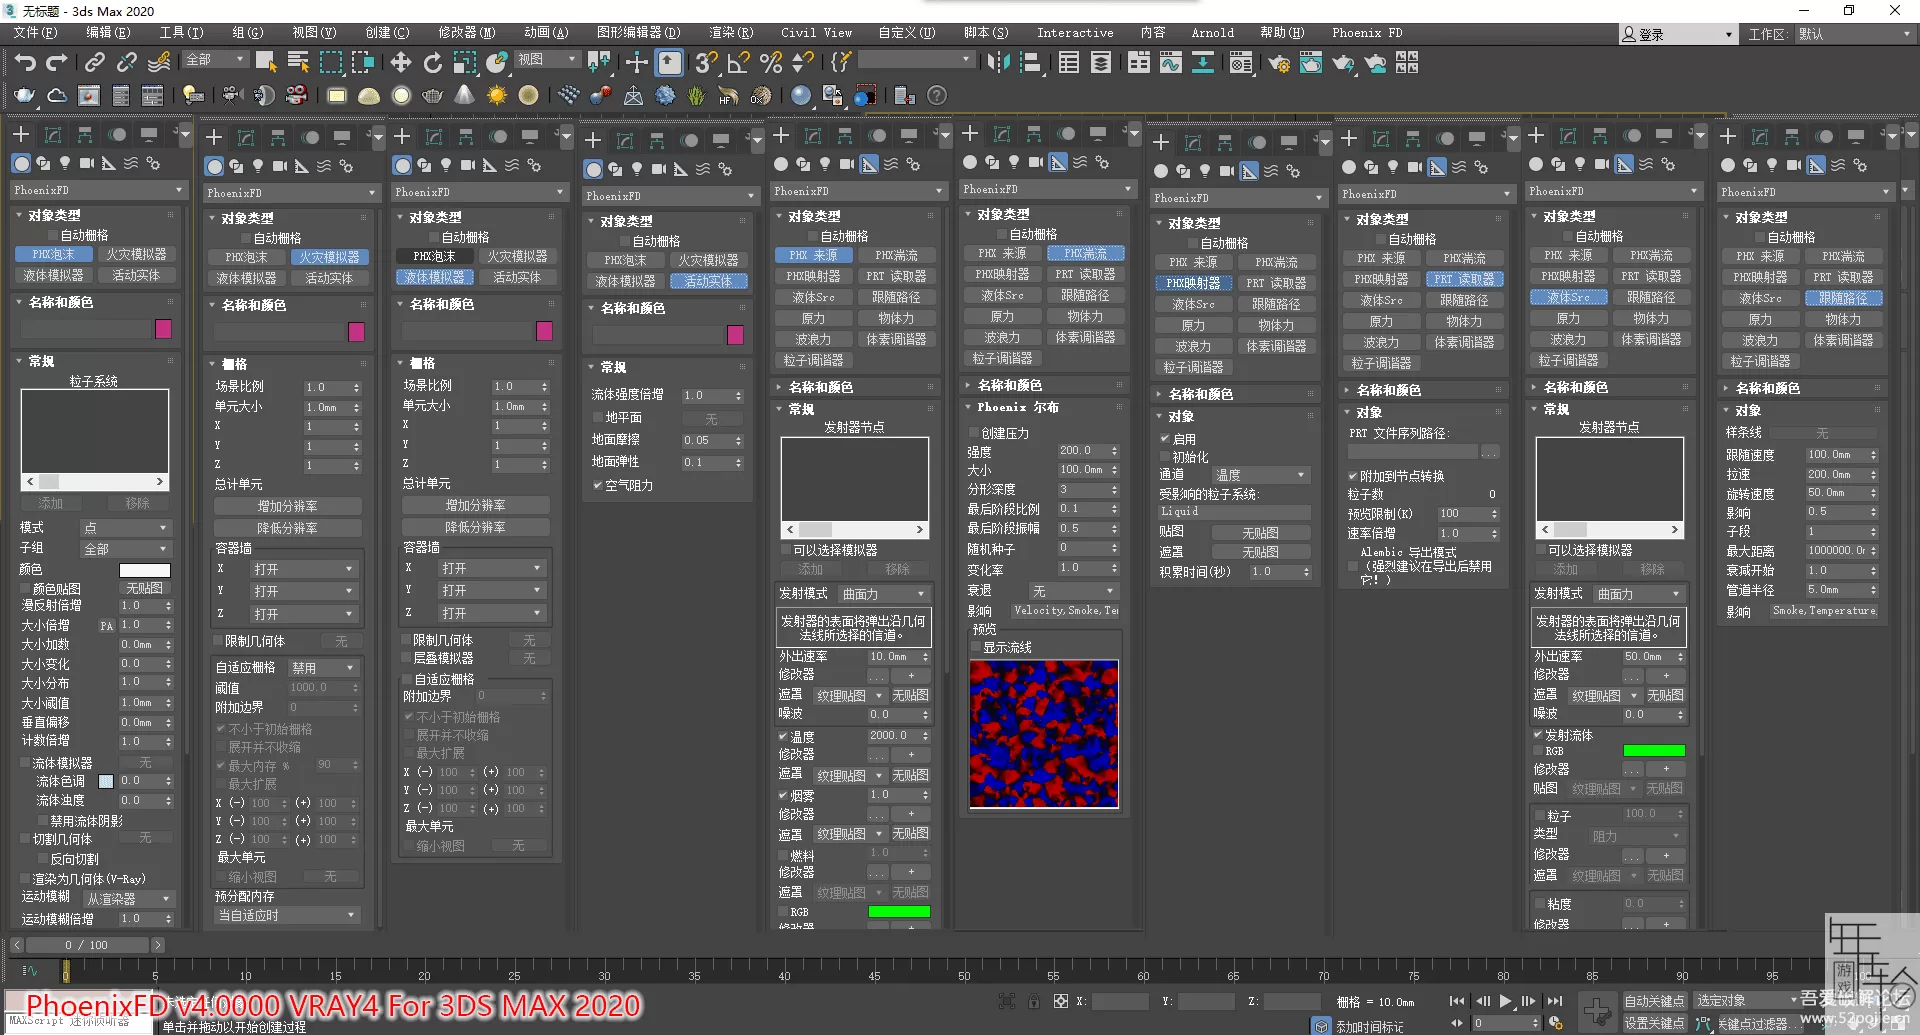
Task: Open the Layer Explorer icon
Action: pyautogui.click(x=1101, y=63)
